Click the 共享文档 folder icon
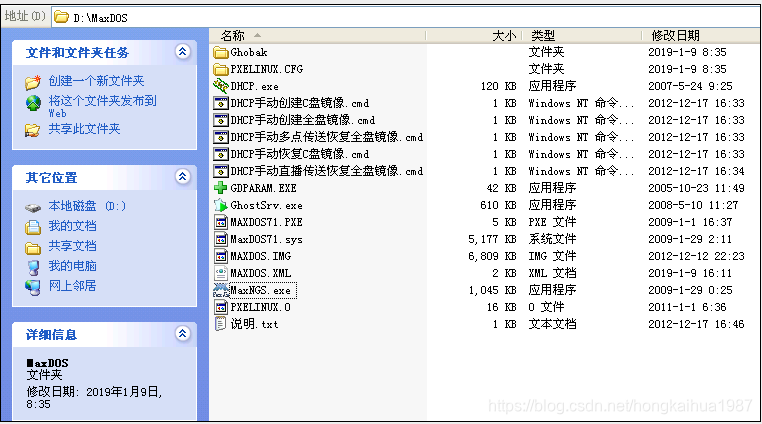 [33, 248]
